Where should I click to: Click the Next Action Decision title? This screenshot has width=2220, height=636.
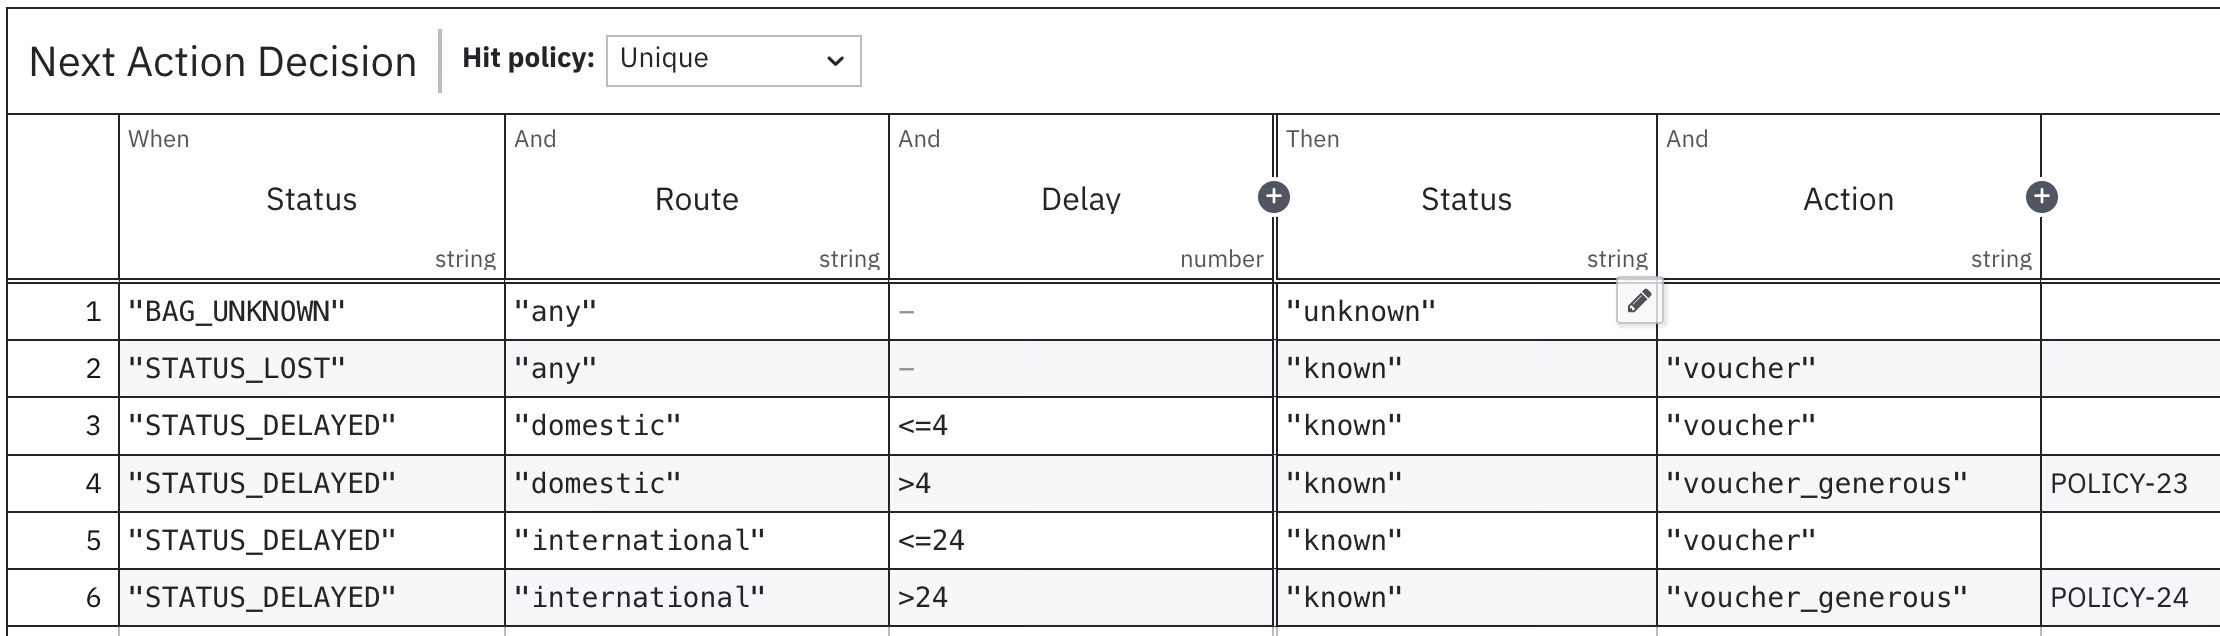[x=223, y=62]
